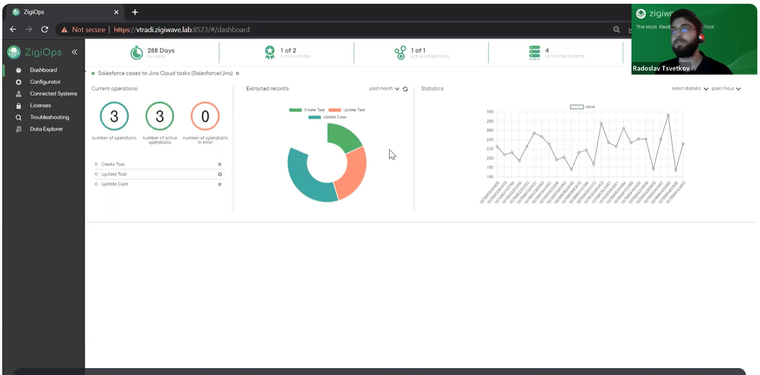The height and width of the screenshot is (375, 760).
Task: Open Configurator from sidebar menu
Action: pos(45,82)
